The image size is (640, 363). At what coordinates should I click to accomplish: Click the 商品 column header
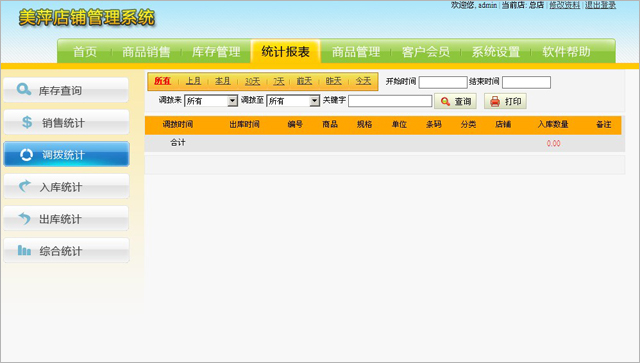tap(330, 124)
